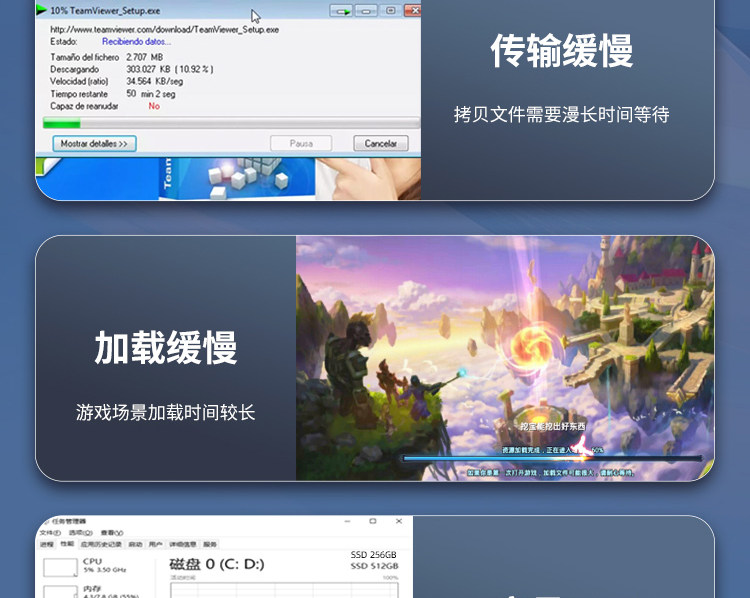Minimize the 任务管理器 window
This screenshot has height=598, width=750.
pyautogui.click(x=348, y=521)
